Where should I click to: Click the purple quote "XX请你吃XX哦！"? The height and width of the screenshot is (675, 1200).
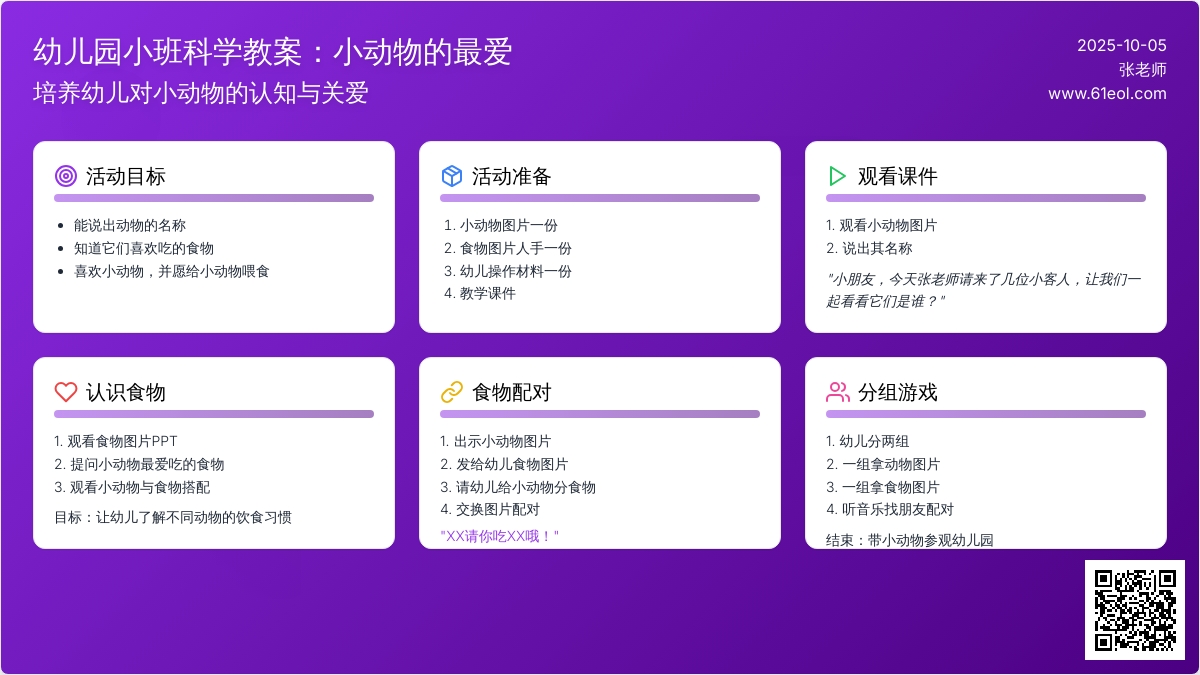coord(499,536)
